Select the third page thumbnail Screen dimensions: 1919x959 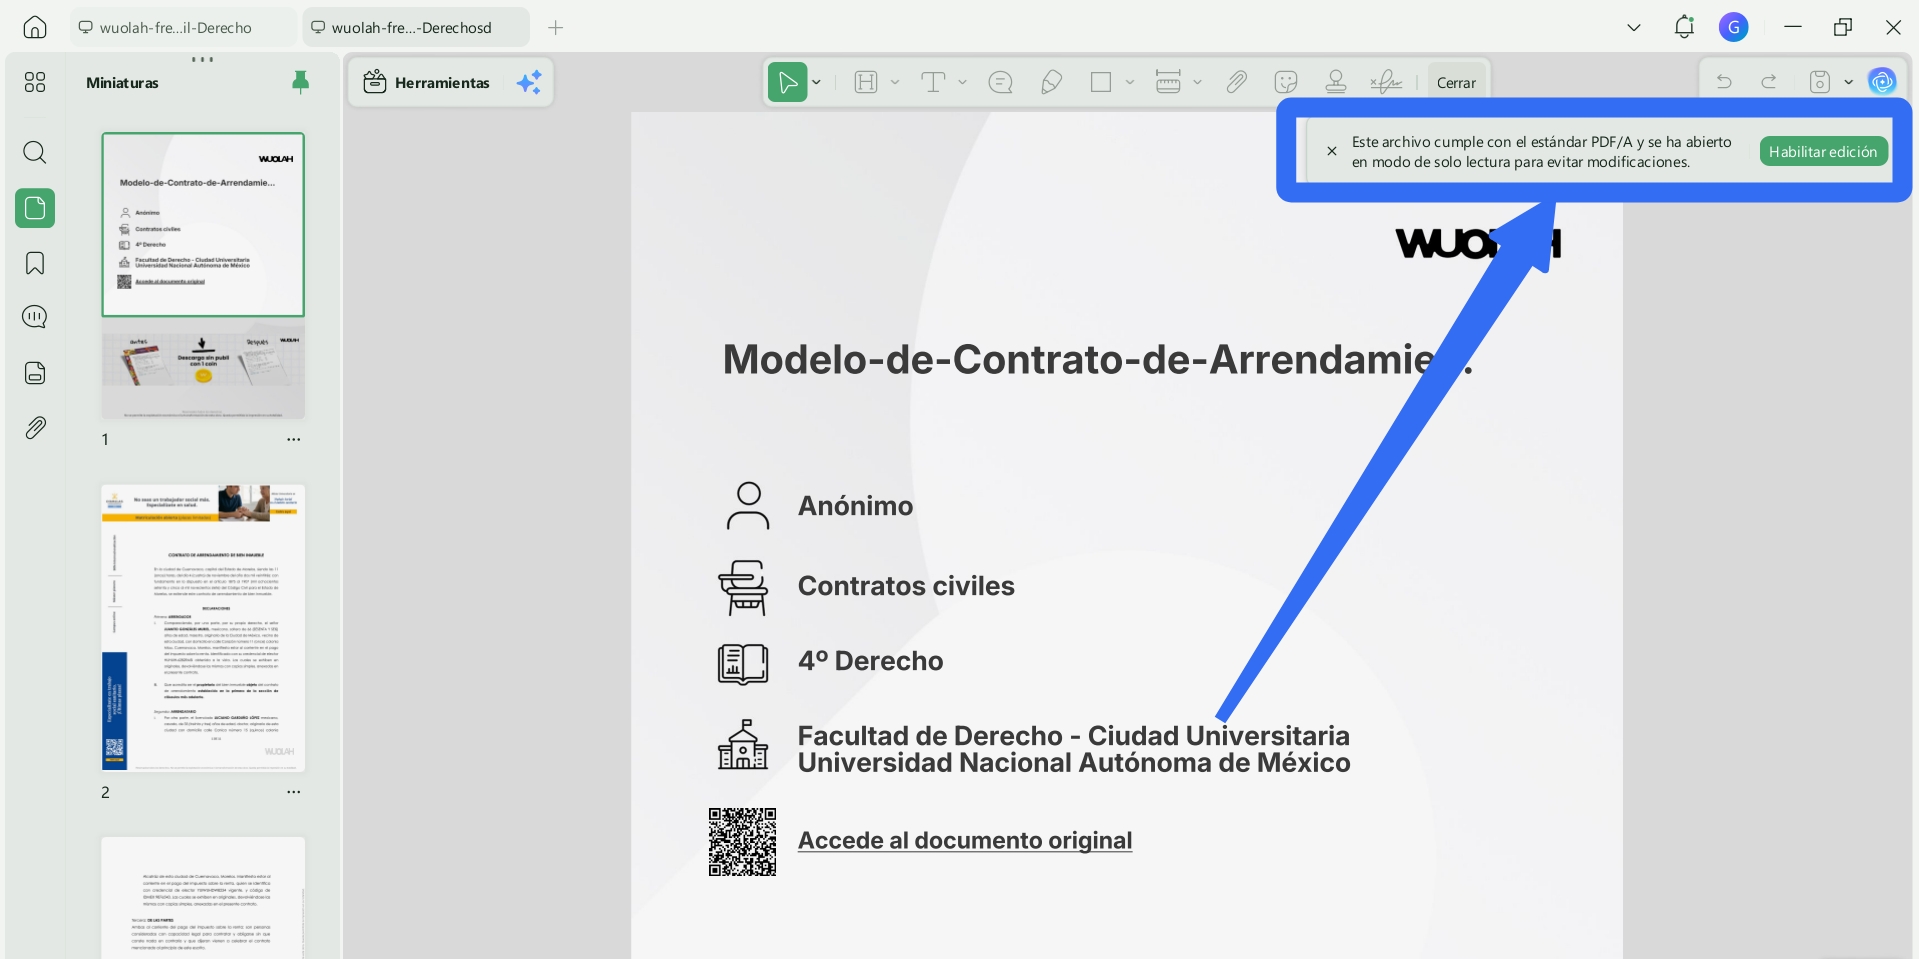pos(203,897)
